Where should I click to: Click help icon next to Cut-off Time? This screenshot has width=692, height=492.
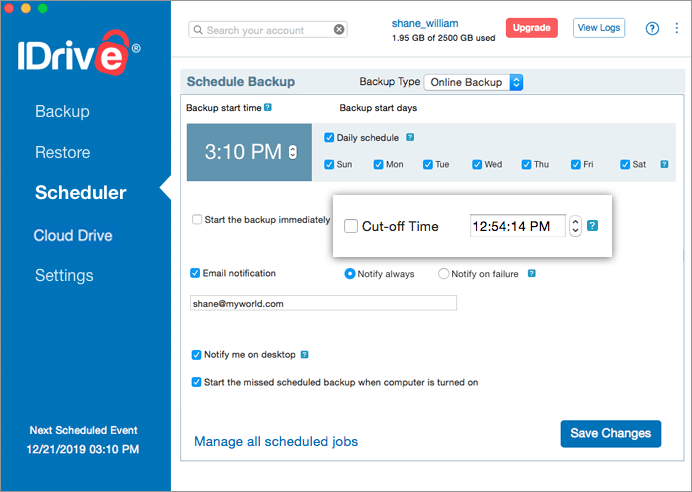(x=593, y=226)
